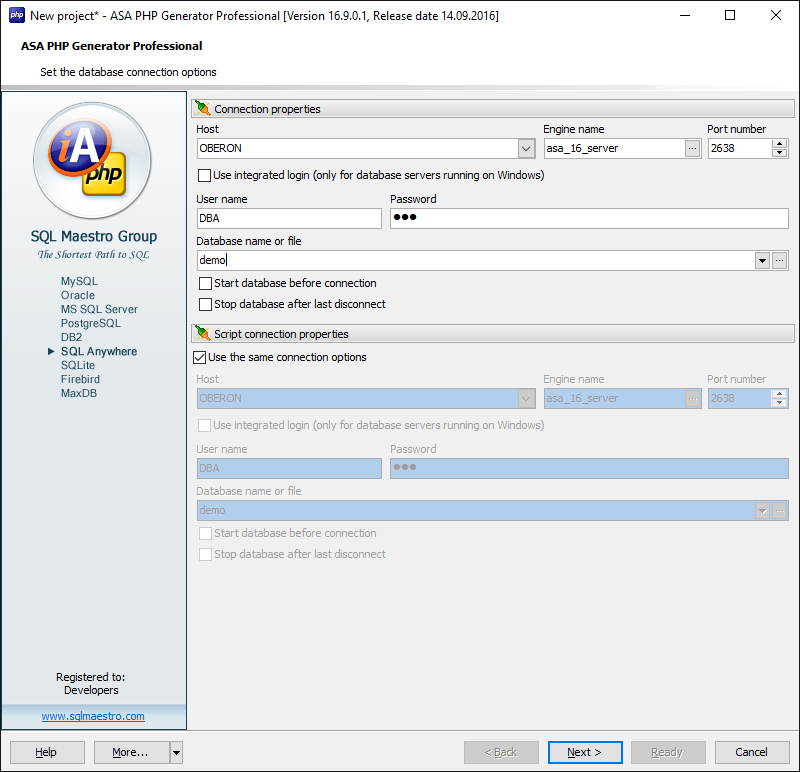Uncheck Use the same connection options
The width and height of the screenshot is (800, 772).
200,357
